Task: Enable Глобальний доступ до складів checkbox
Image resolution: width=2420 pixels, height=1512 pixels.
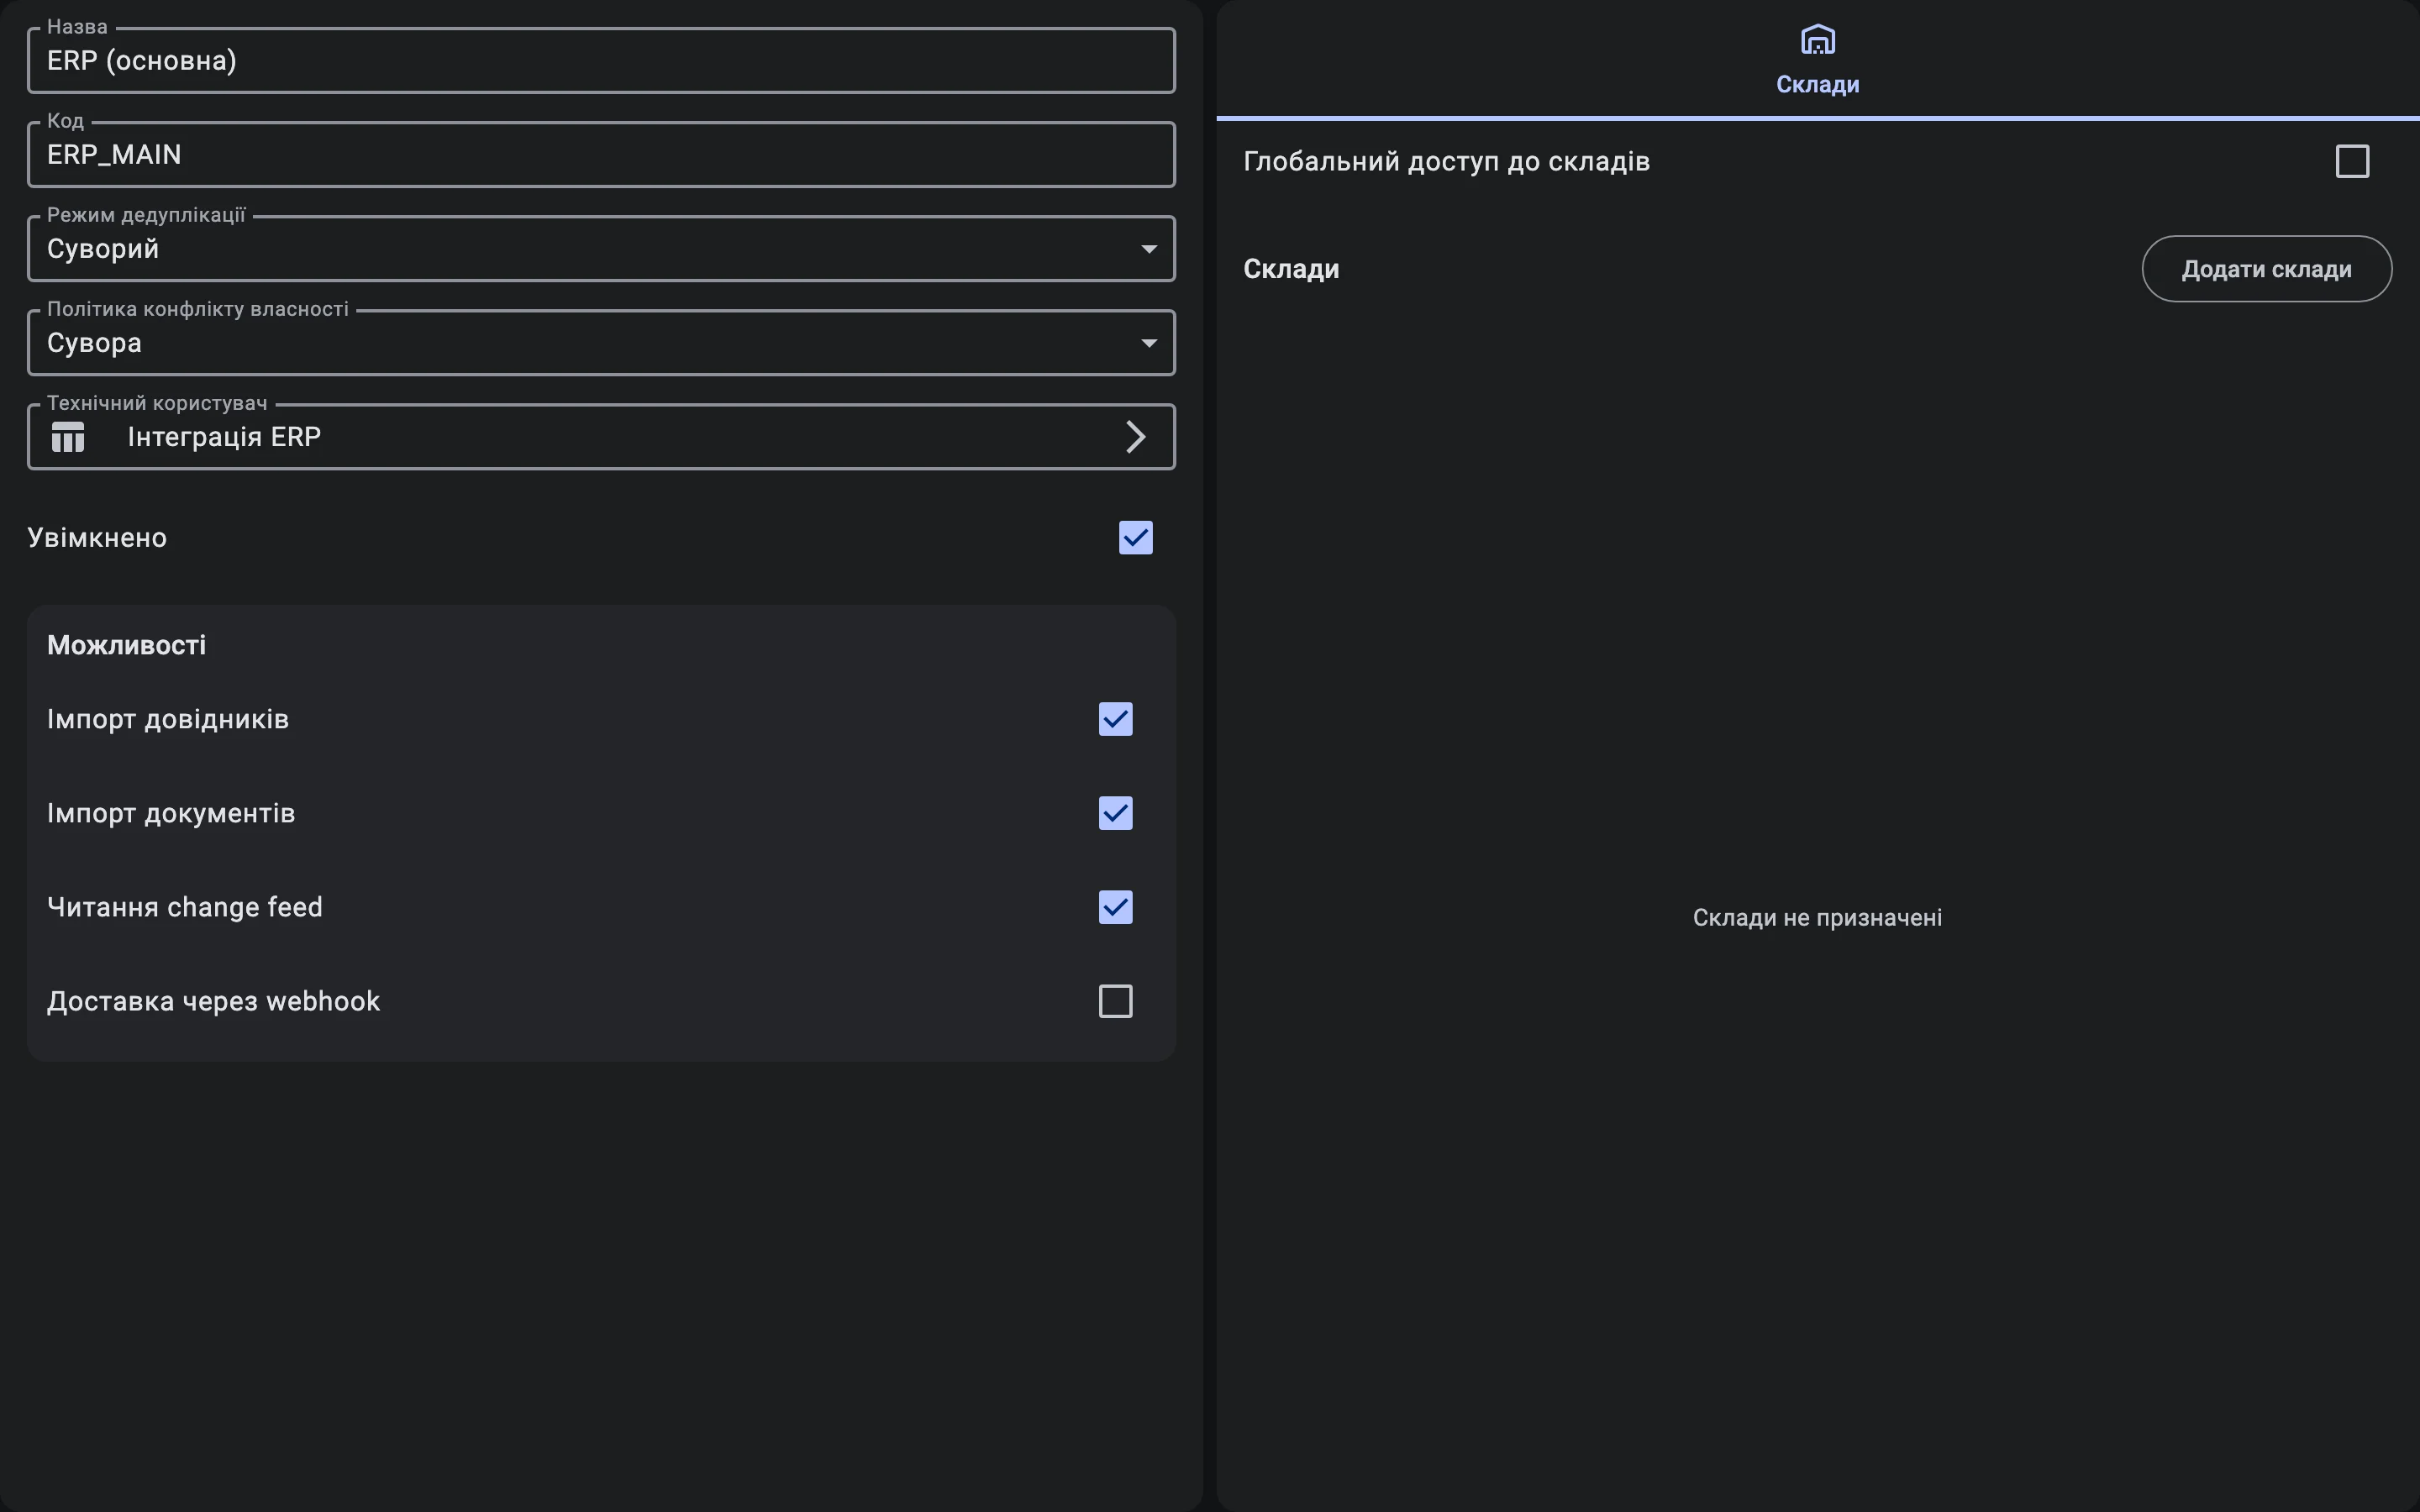Action: coord(2352,161)
